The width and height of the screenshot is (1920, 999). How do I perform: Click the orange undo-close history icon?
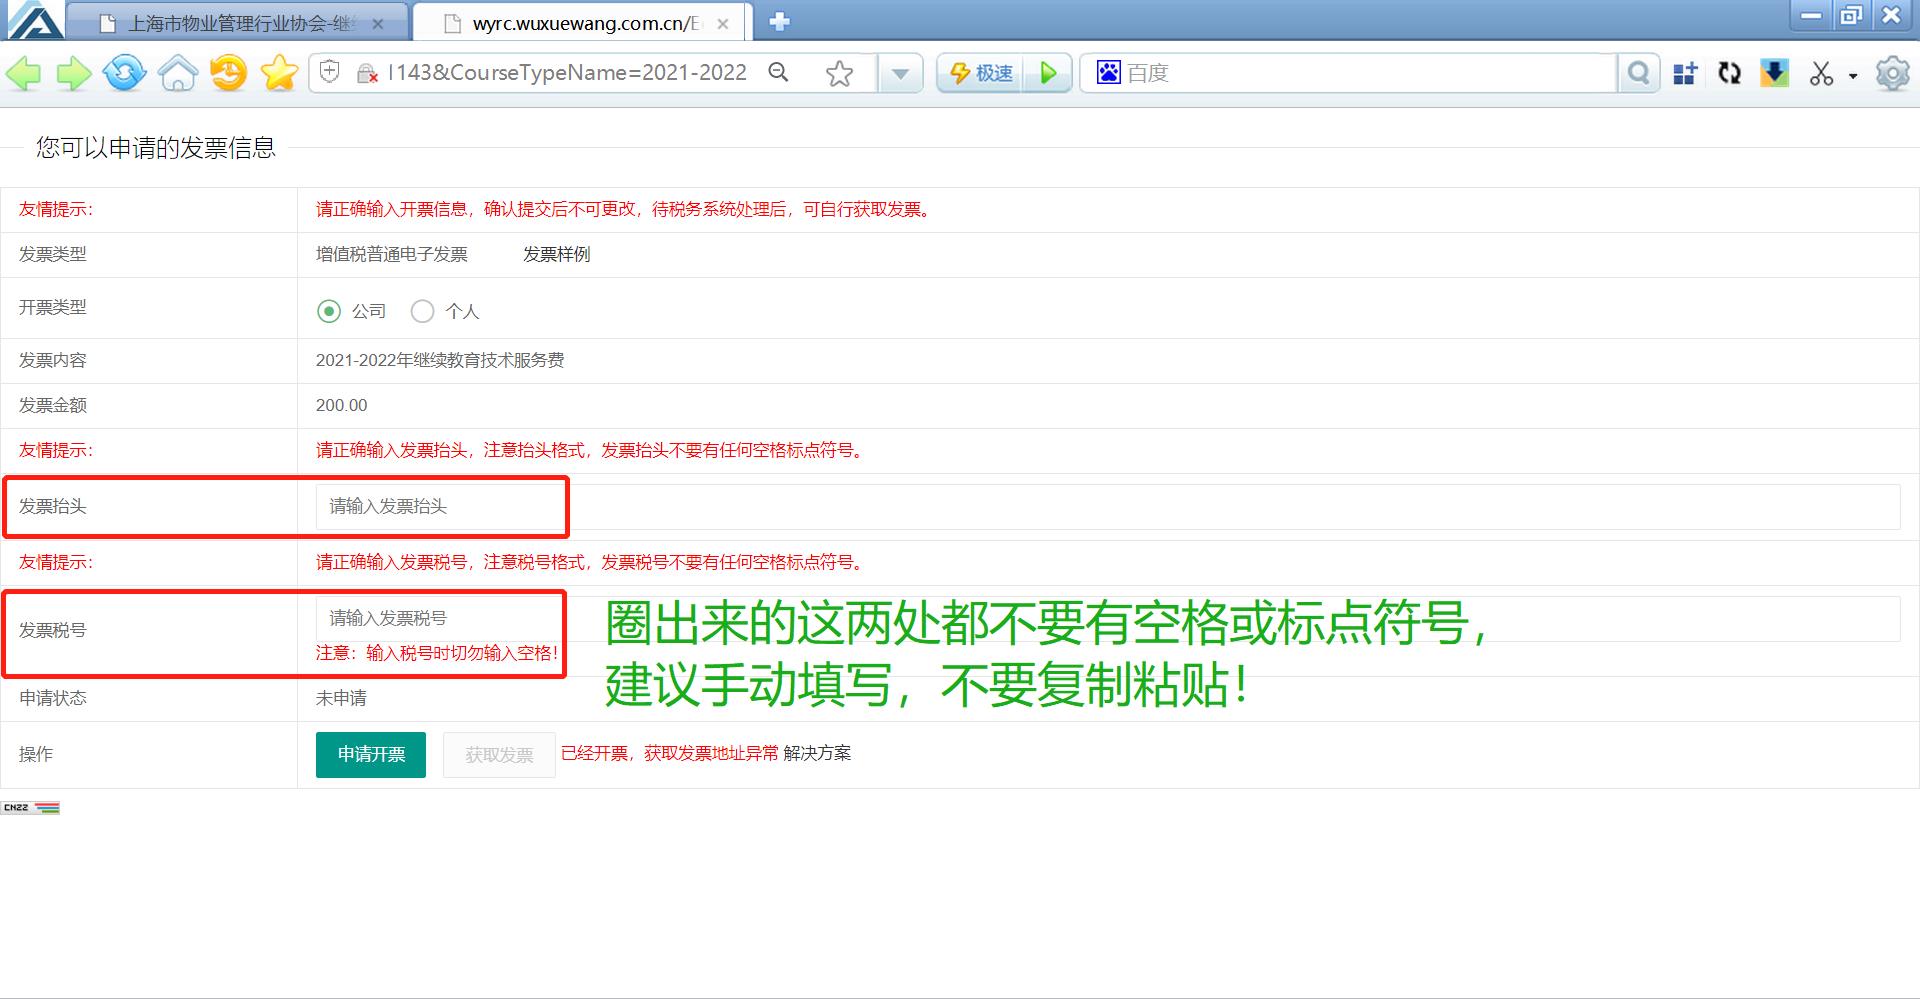point(229,73)
